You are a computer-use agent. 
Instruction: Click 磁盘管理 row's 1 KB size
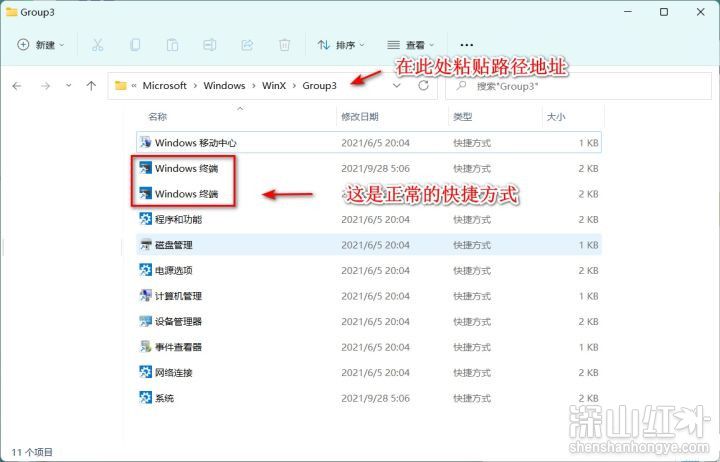point(588,245)
